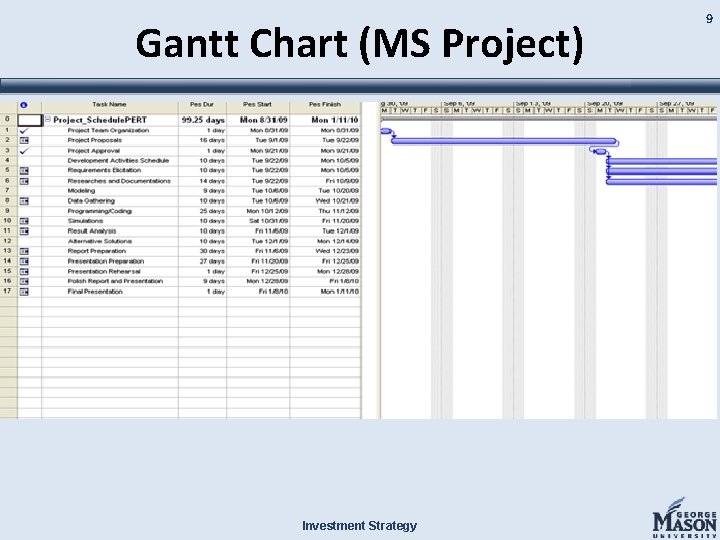Click the constraint icon beside Simulations
This screenshot has width=720, height=540.
(x=24, y=221)
